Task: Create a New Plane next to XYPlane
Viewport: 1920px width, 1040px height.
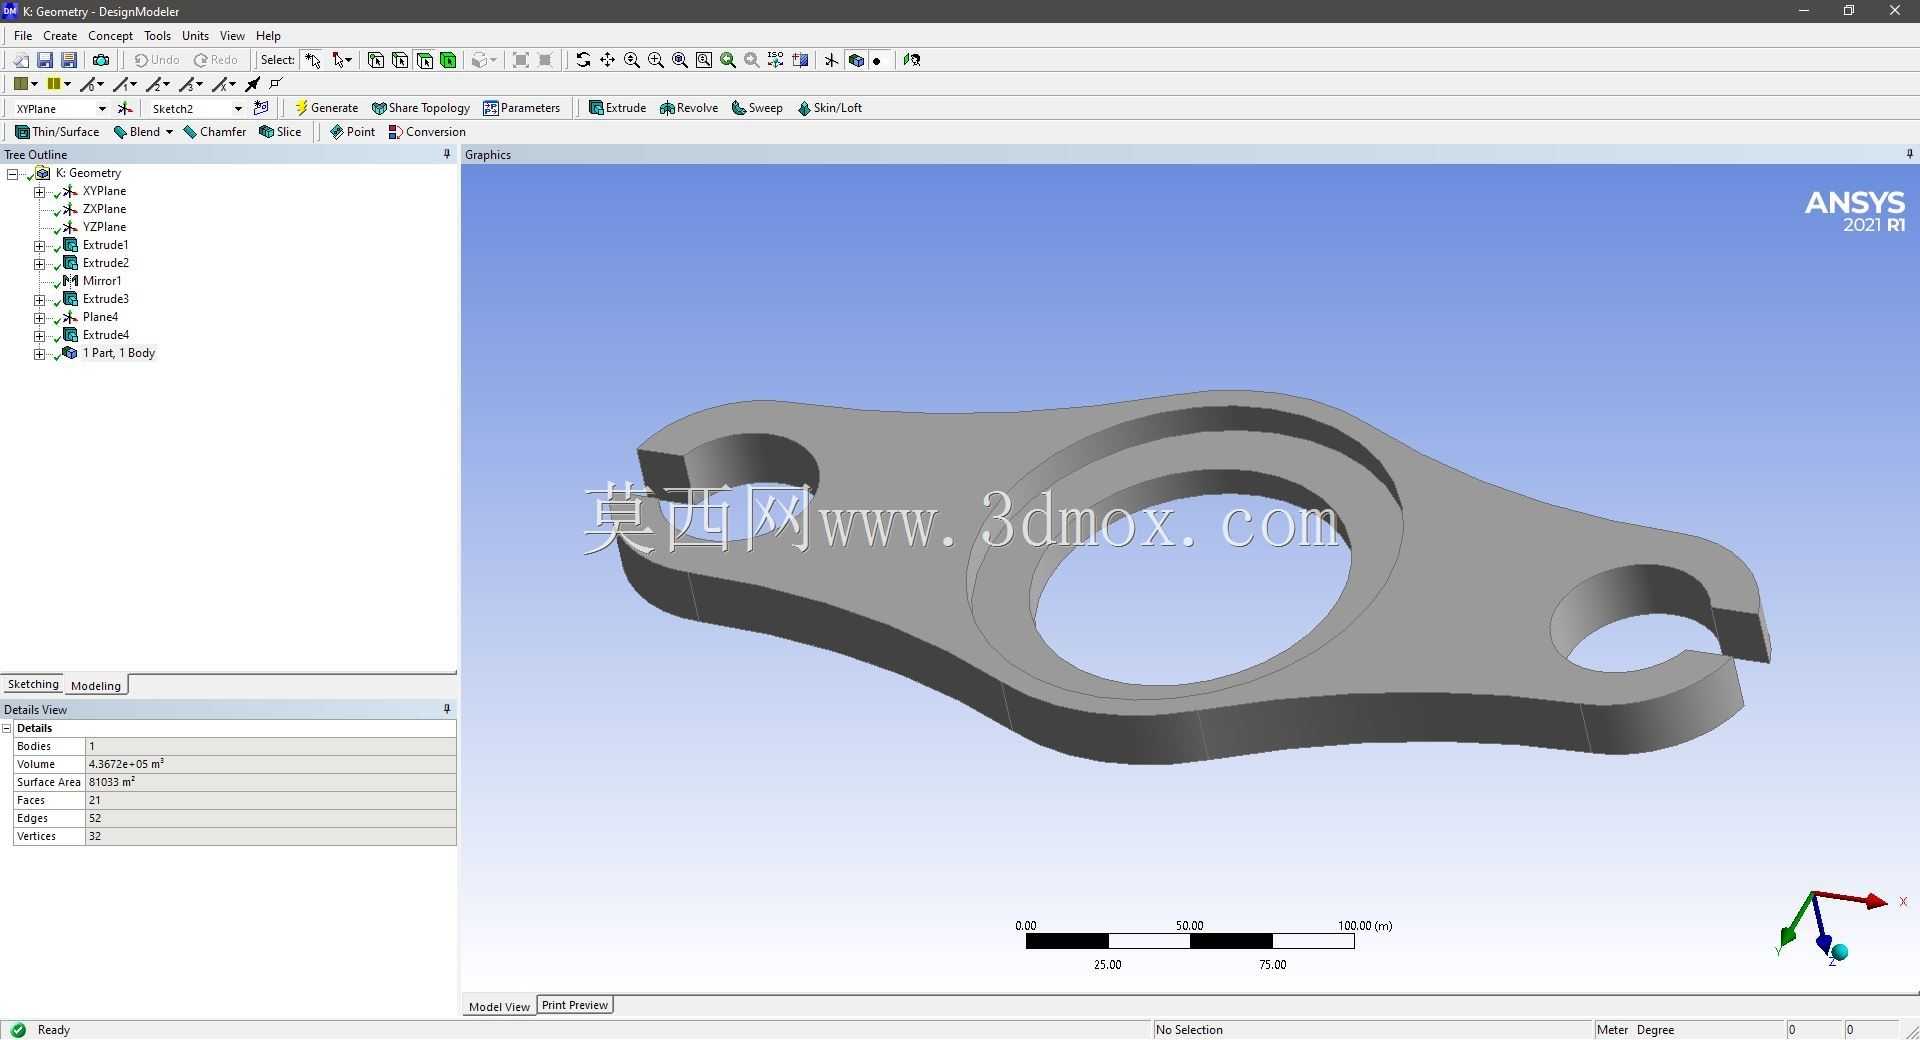Action: tap(124, 108)
